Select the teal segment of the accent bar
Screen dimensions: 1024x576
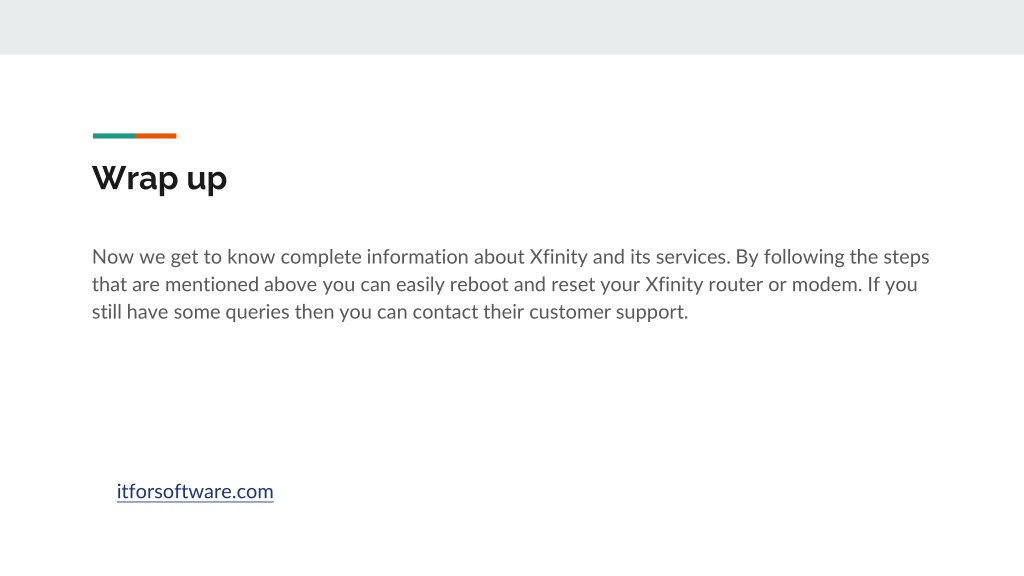pyautogui.click(x=114, y=136)
